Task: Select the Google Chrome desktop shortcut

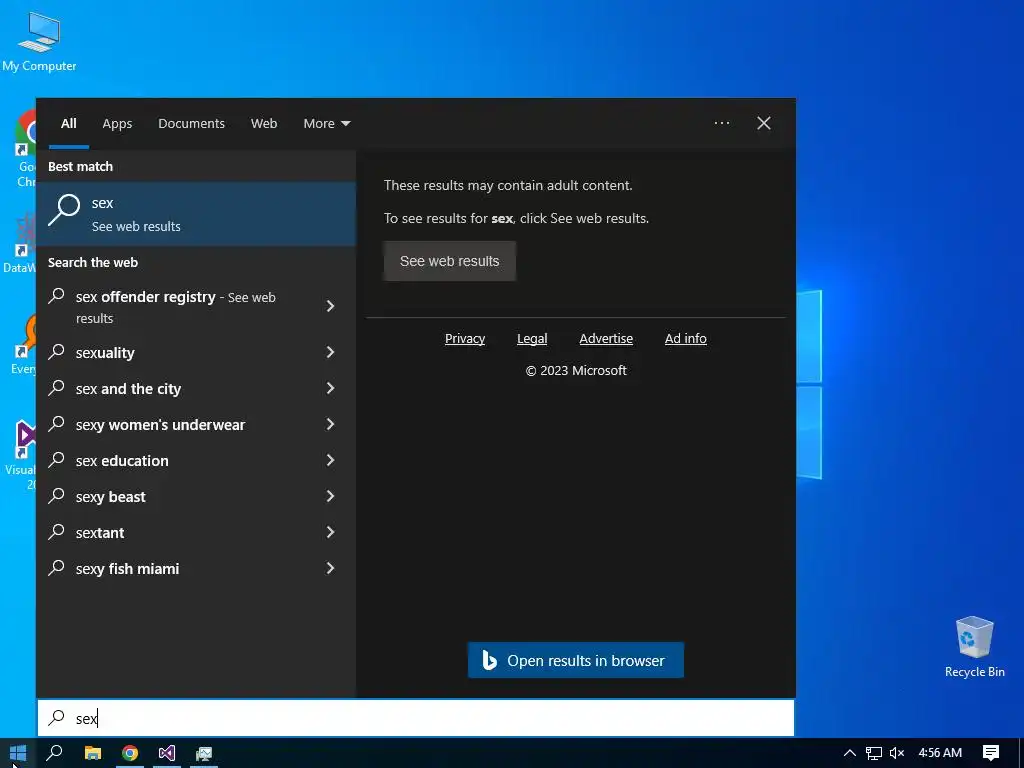Action: [25, 149]
